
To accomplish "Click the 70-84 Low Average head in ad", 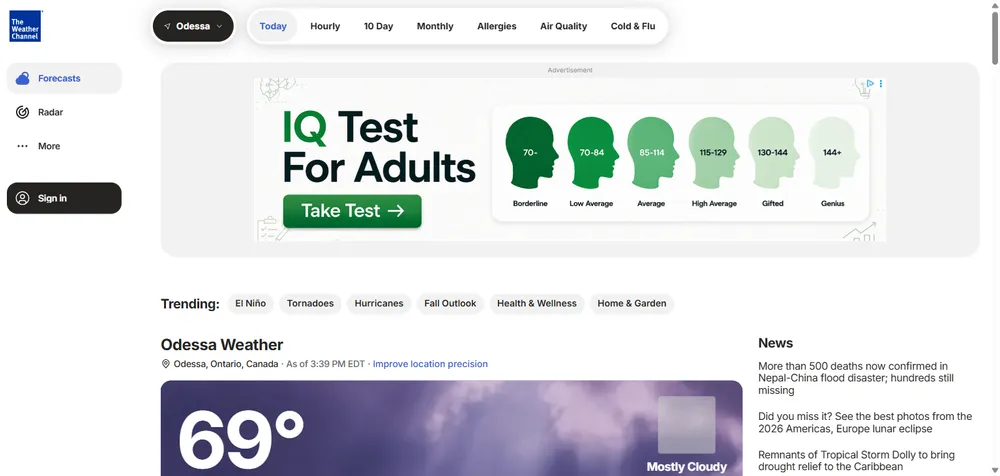I will coord(591,152).
